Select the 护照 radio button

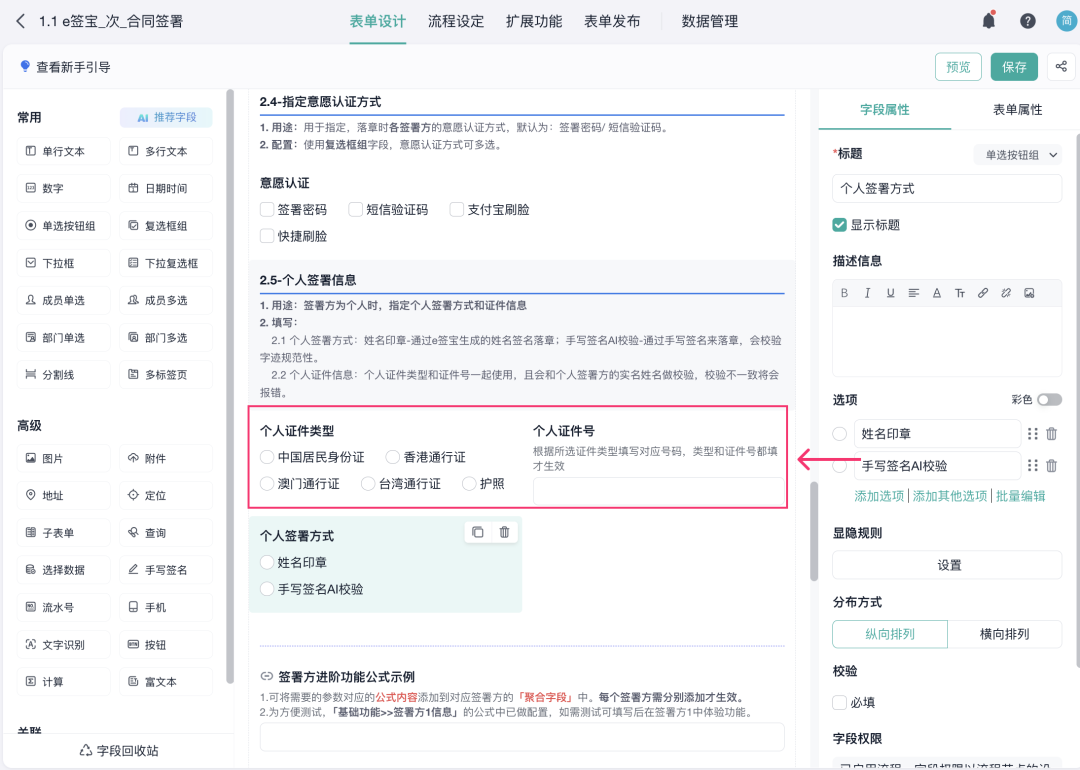pos(469,484)
